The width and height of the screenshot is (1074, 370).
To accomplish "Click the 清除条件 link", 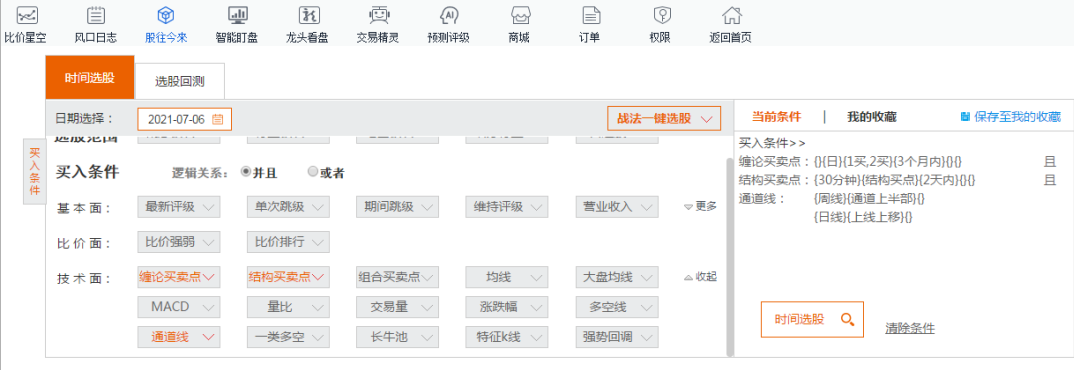I will point(910,328).
